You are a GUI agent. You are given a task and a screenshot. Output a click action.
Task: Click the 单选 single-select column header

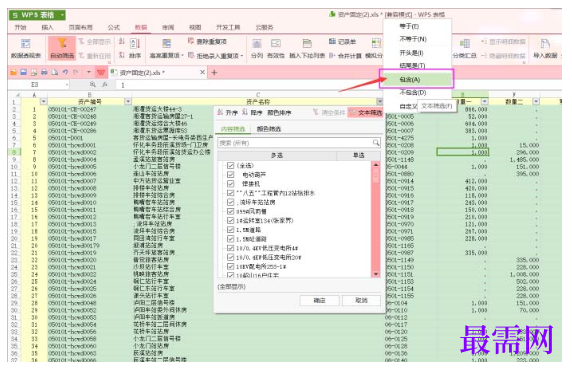(359, 155)
